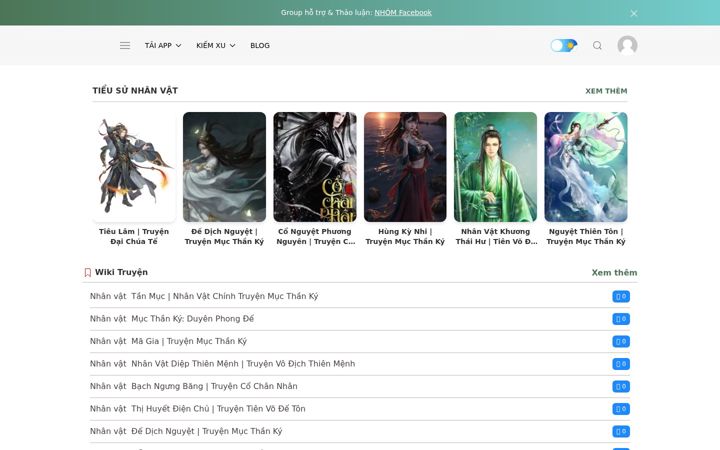Viewport: 720px width, 450px height.
Task: Click Nhân vật tag on Tần Mục row
Action: (x=108, y=296)
